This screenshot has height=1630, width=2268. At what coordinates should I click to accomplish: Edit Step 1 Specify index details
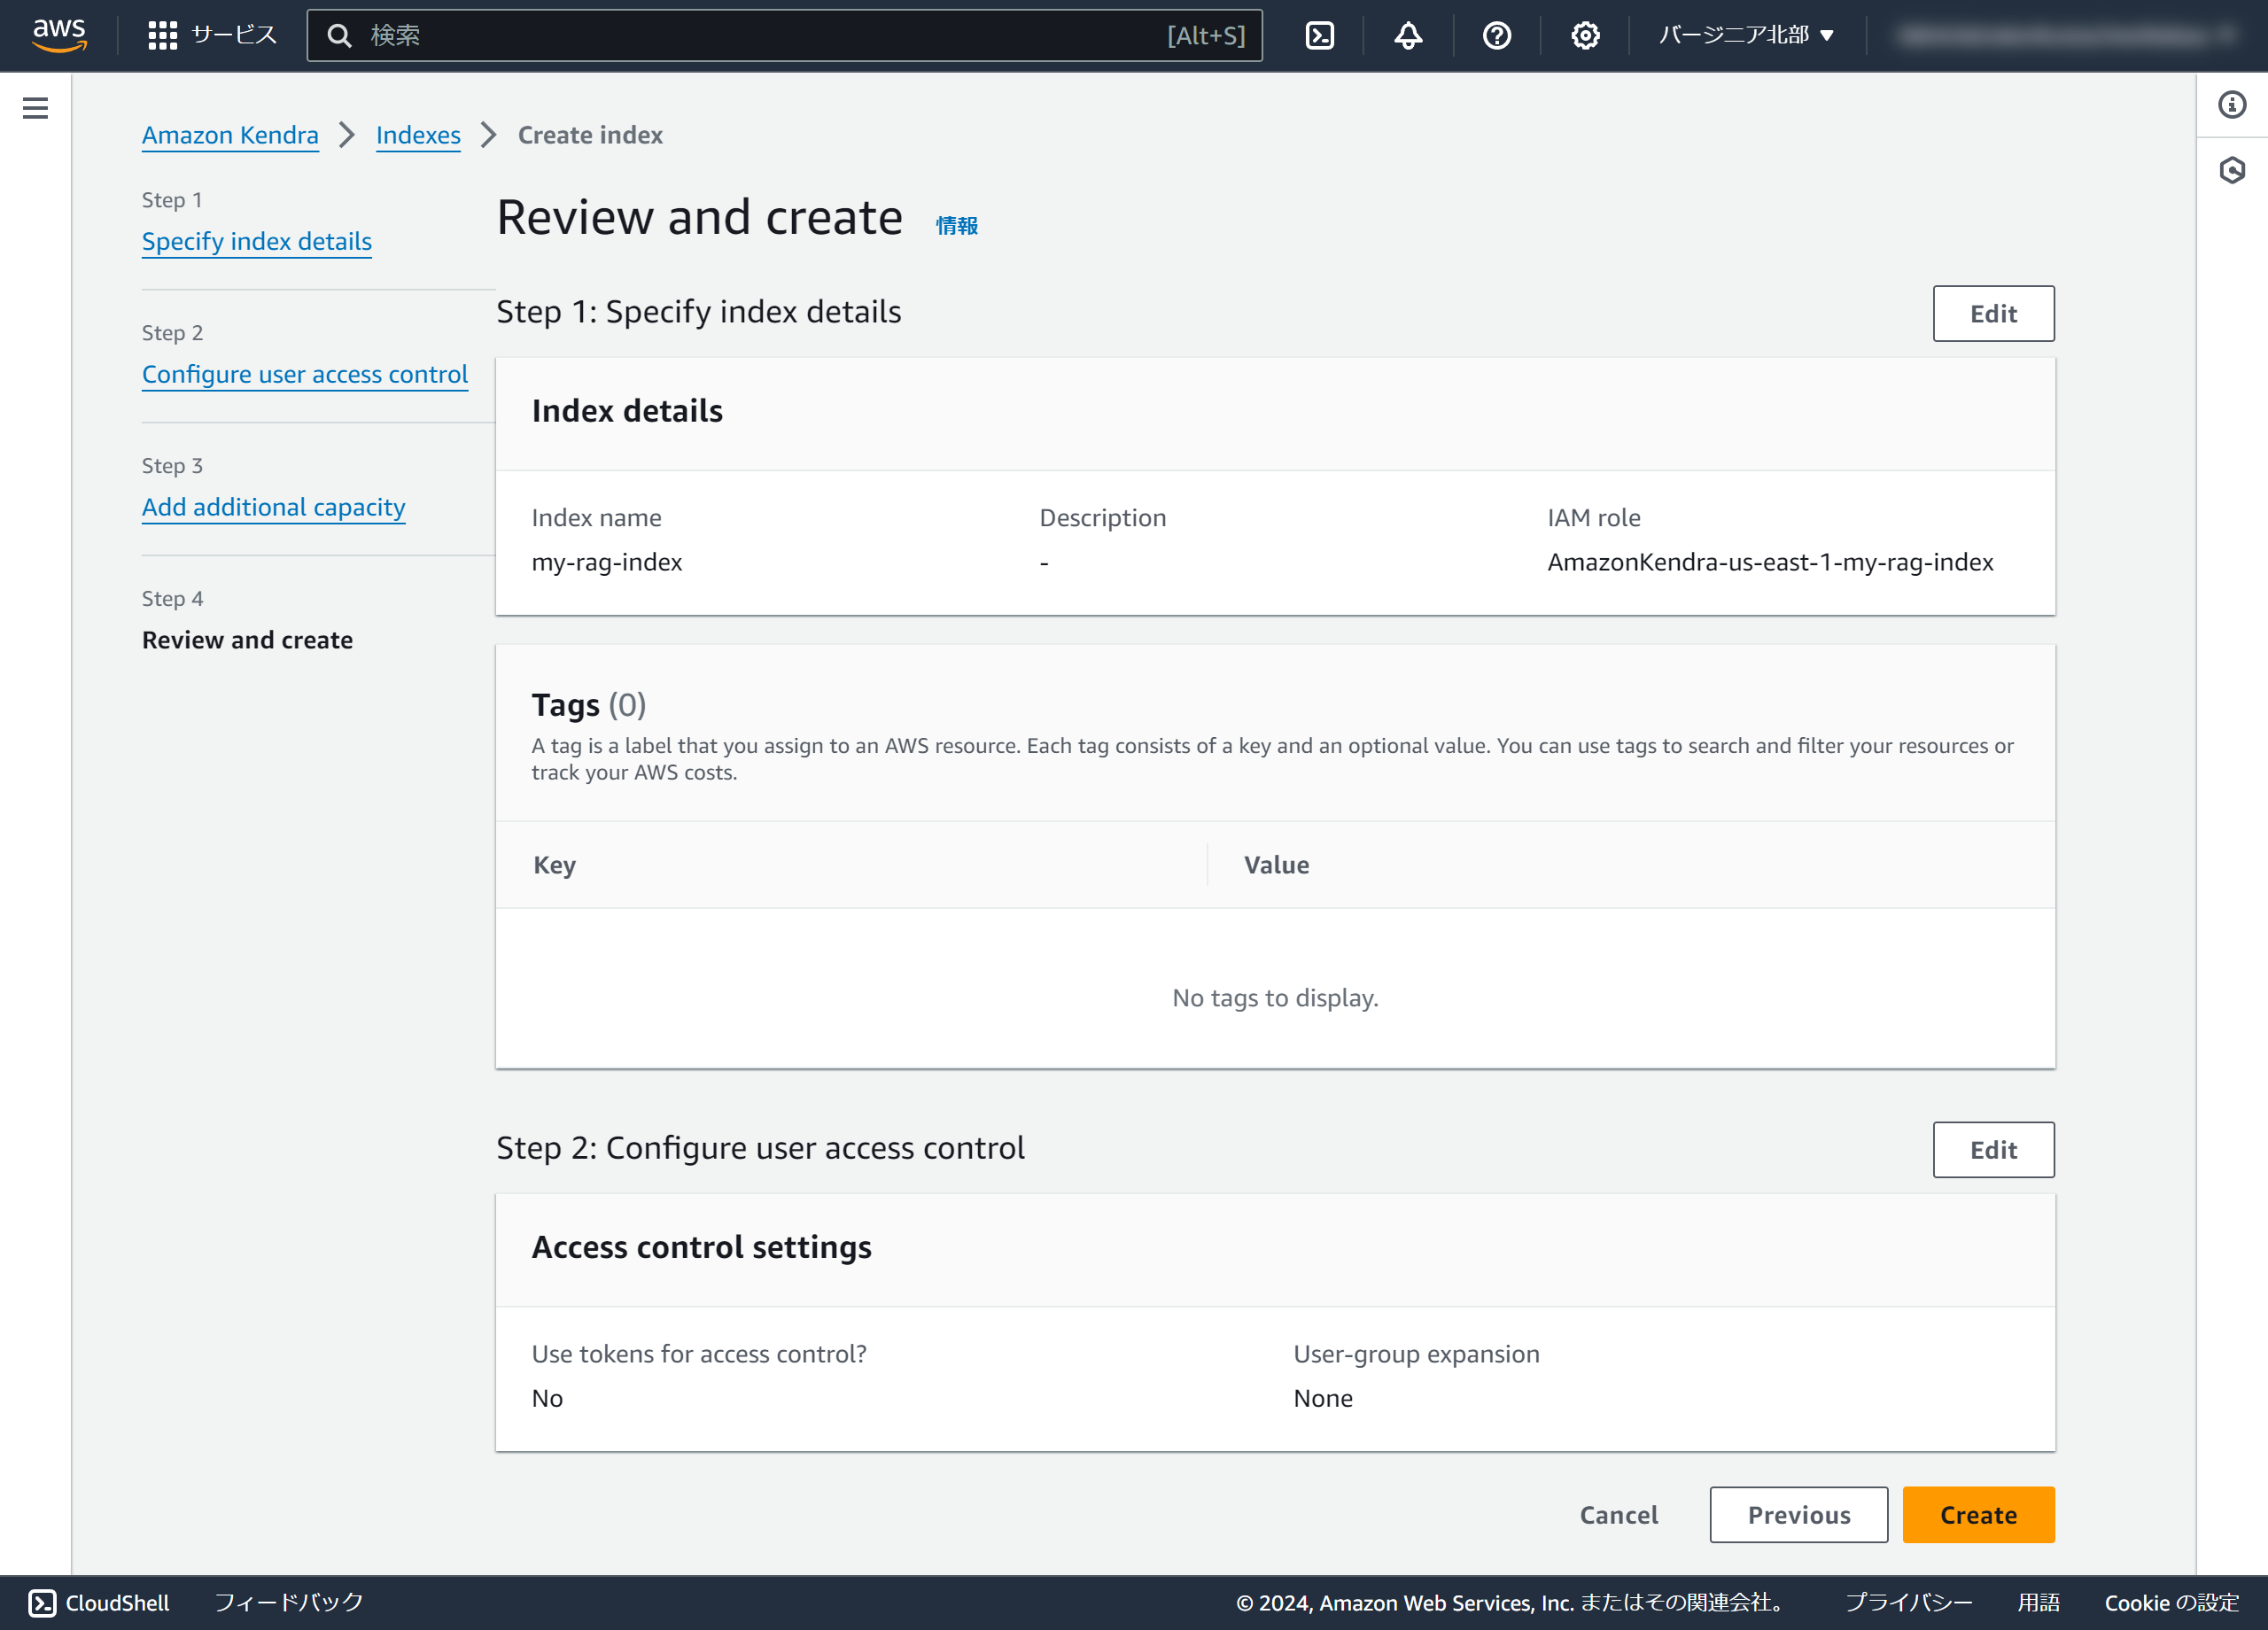point(1992,314)
